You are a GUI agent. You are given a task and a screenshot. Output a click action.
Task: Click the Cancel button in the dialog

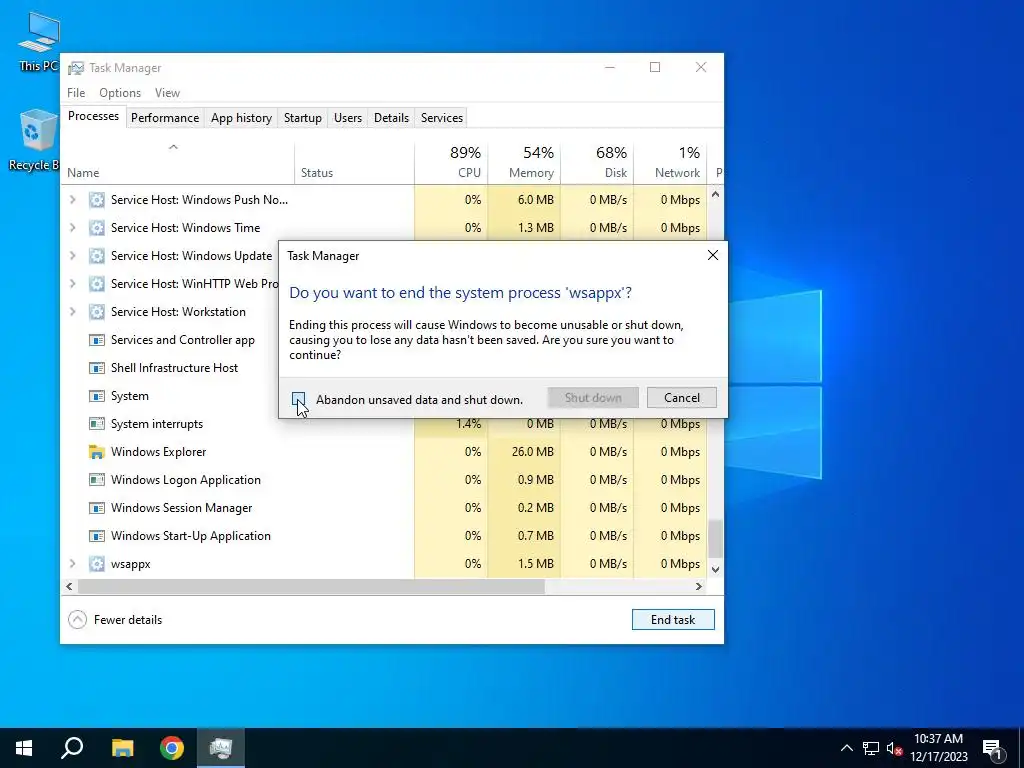[681, 398]
